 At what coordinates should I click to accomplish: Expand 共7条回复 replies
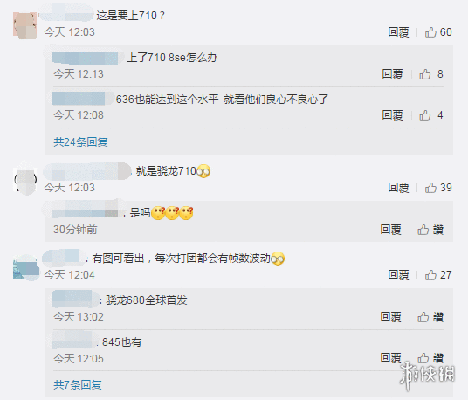[x=77, y=385]
